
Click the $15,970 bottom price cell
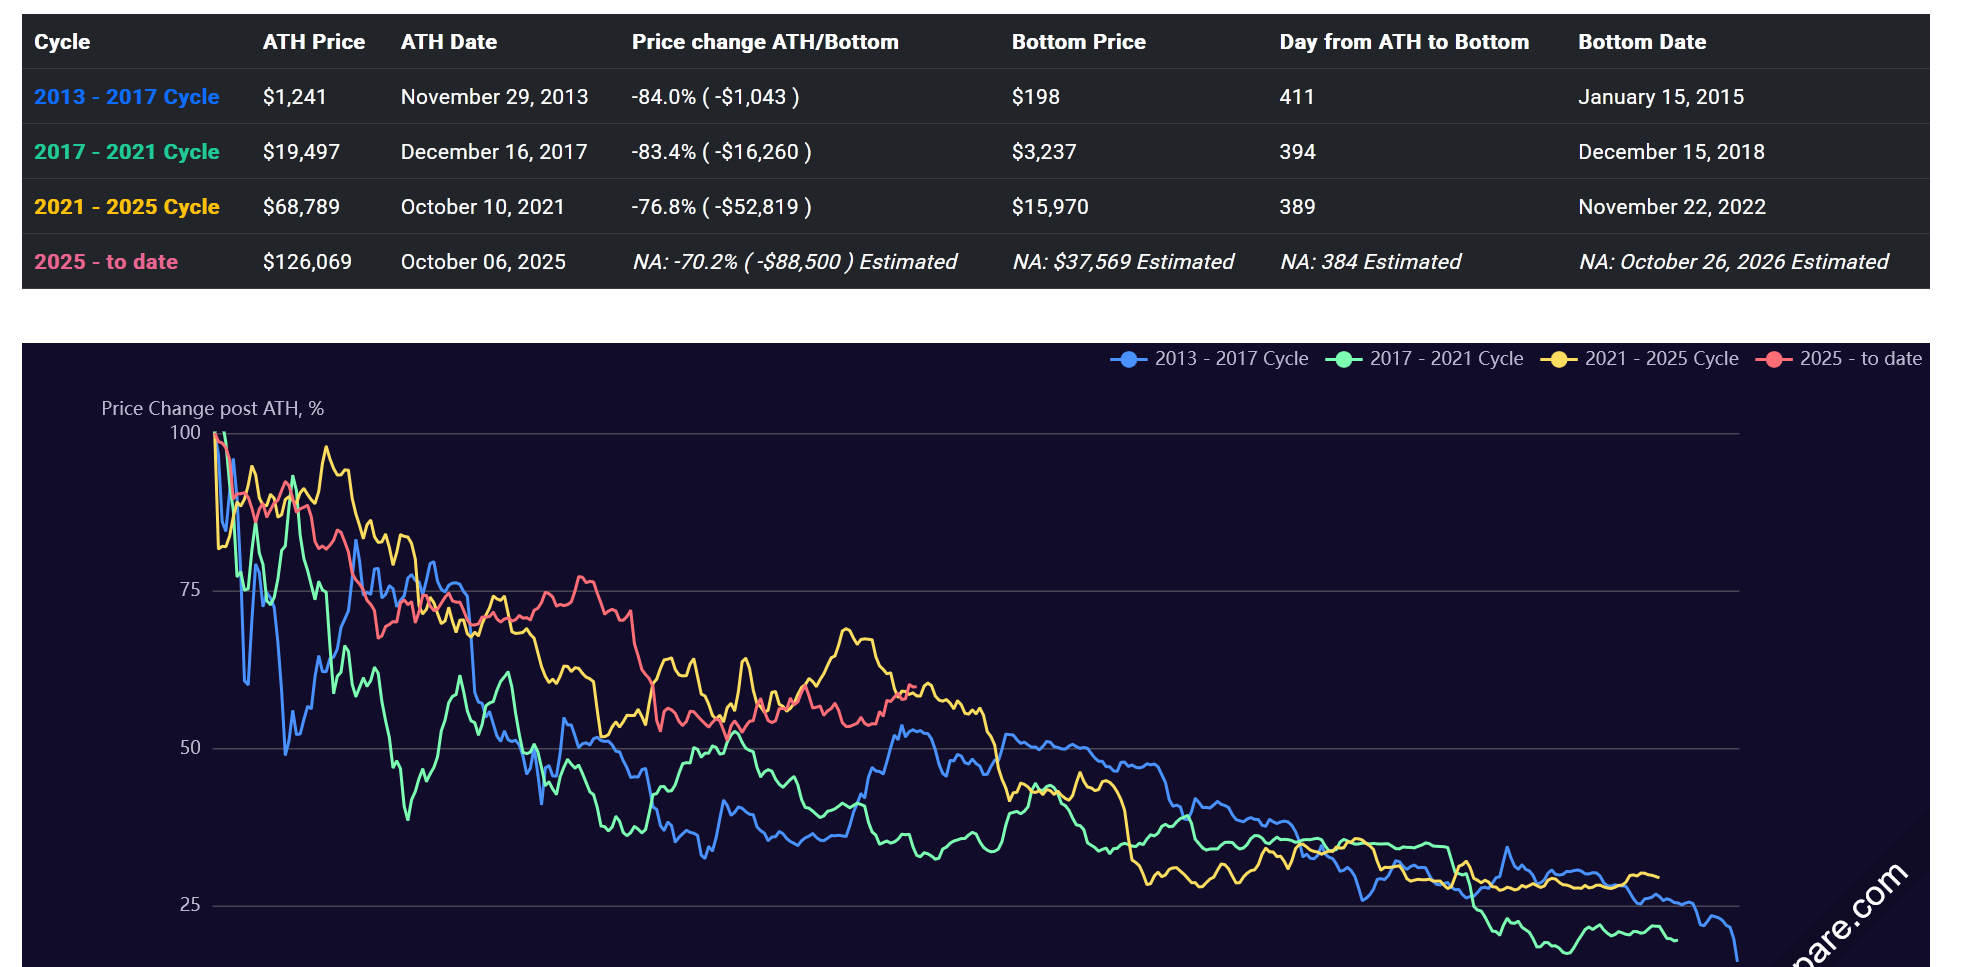pos(1050,207)
